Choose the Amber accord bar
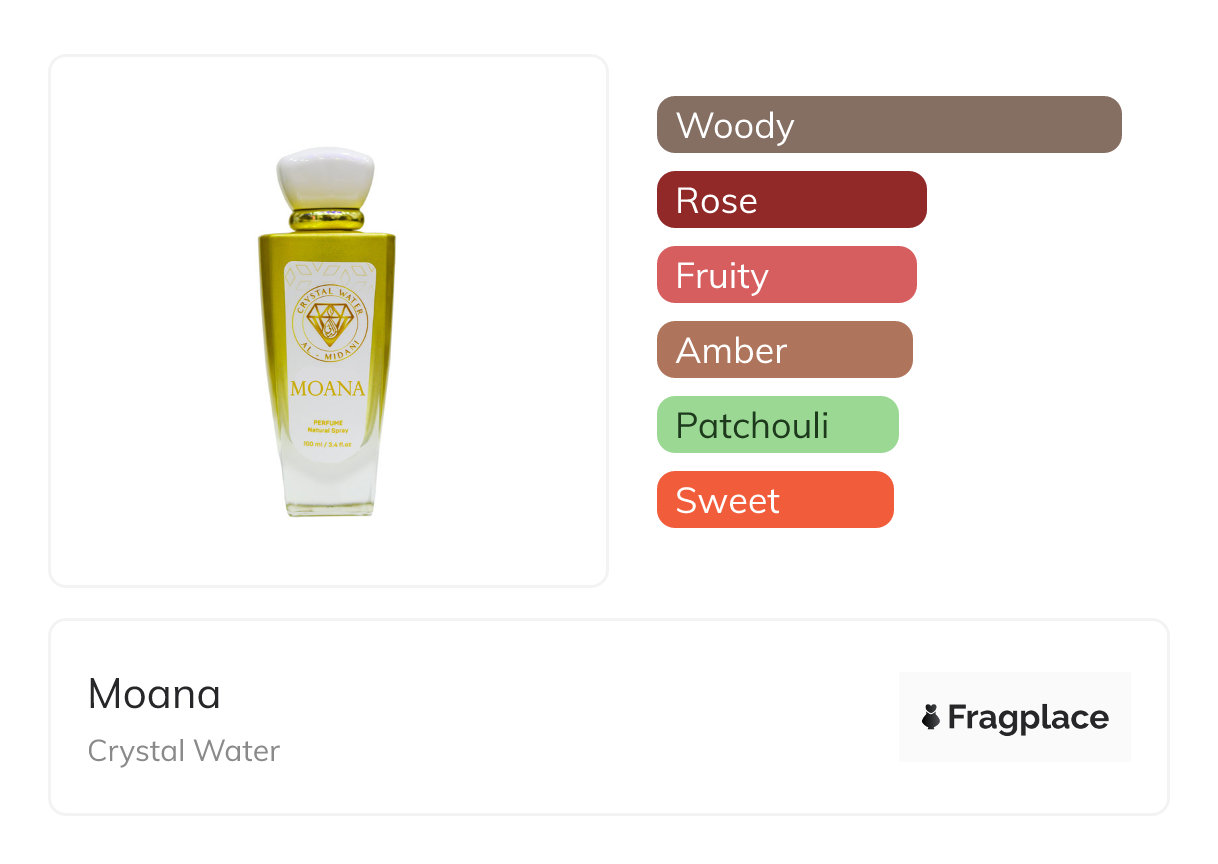 click(x=784, y=350)
